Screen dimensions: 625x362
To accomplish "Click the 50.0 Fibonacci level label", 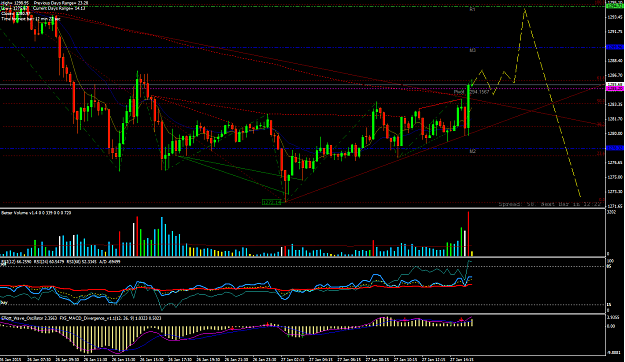I will coord(600,101).
